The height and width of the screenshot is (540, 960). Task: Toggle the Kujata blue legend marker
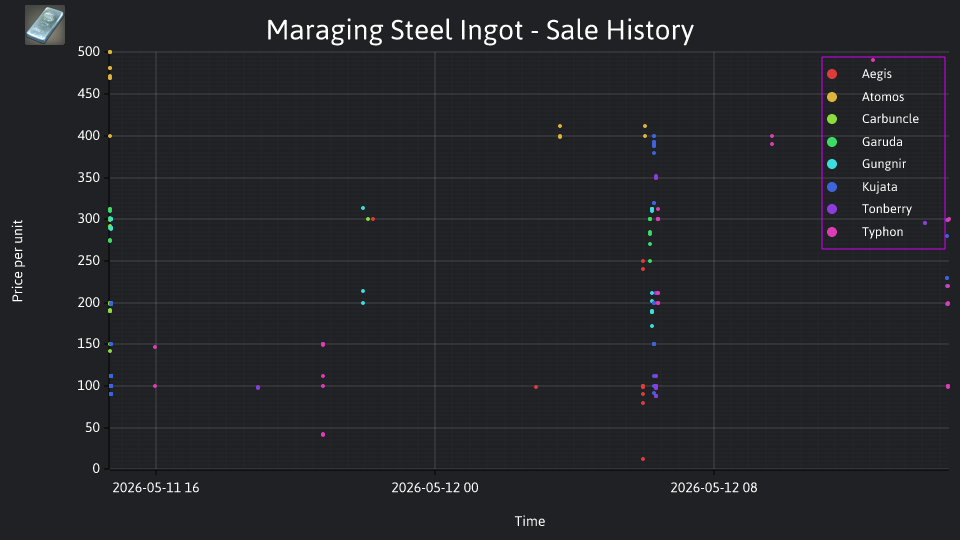831,187
